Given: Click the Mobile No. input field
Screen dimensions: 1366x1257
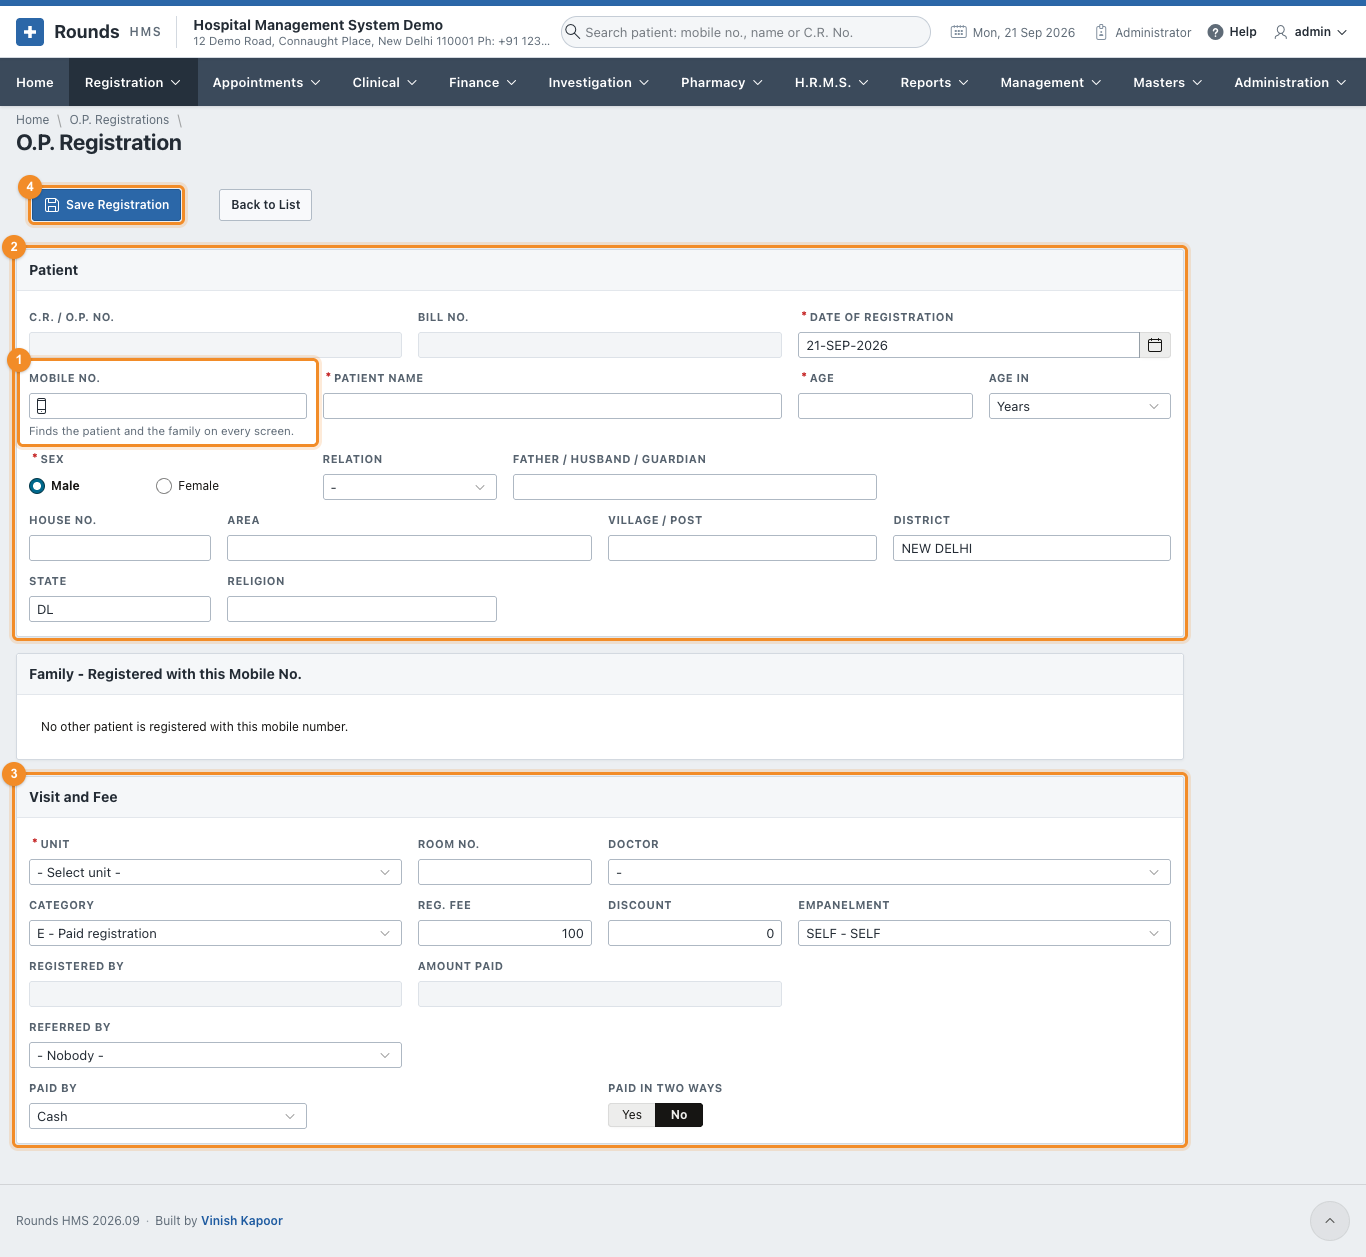Looking at the screenshot, I should coord(168,406).
